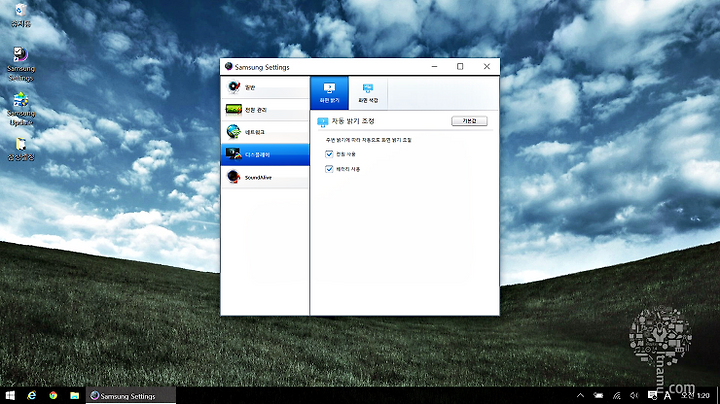720x404 pixels.
Task: Select the Samsung Update desktop shortcut
Action: [21, 109]
